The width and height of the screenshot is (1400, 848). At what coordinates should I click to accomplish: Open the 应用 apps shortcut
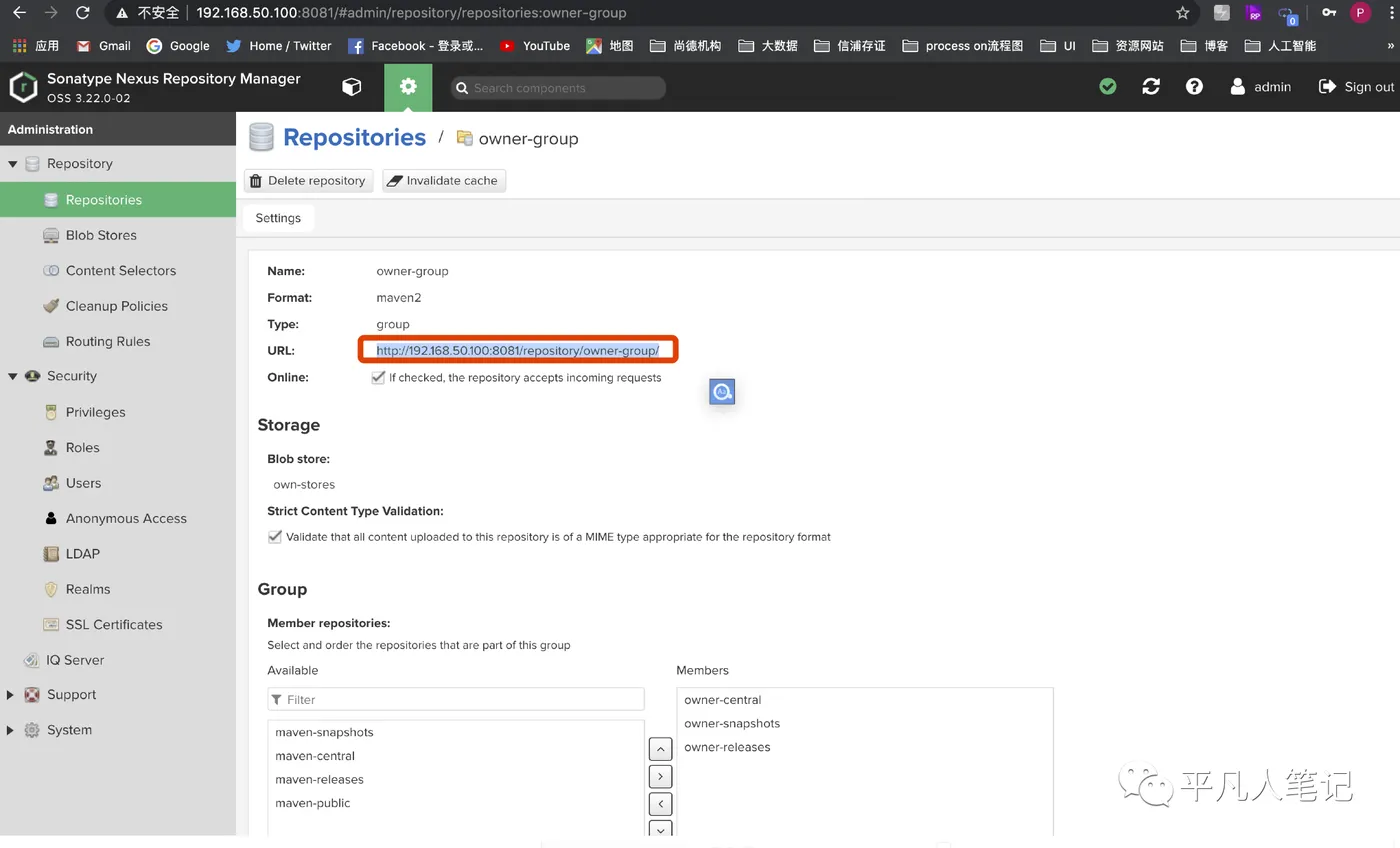coord(36,46)
